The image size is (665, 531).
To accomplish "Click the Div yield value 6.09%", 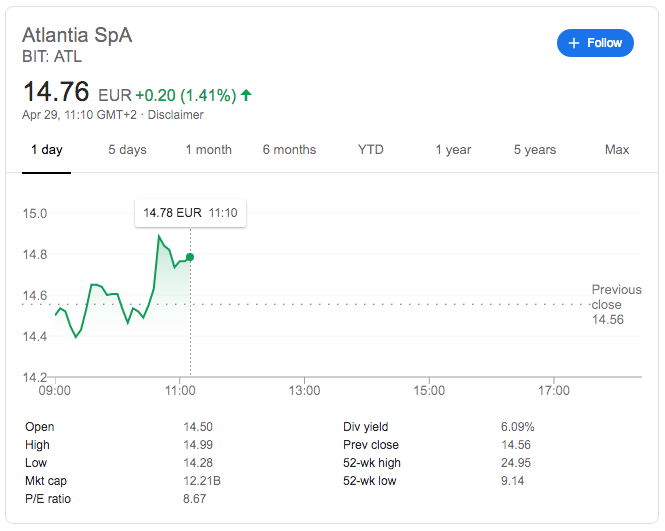I will [x=517, y=427].
